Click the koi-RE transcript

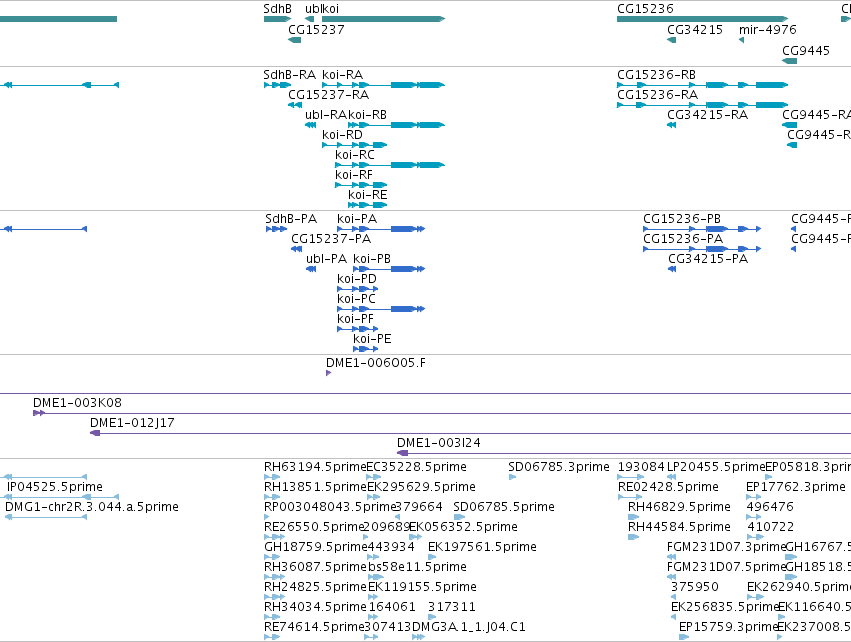pos(367,205)
